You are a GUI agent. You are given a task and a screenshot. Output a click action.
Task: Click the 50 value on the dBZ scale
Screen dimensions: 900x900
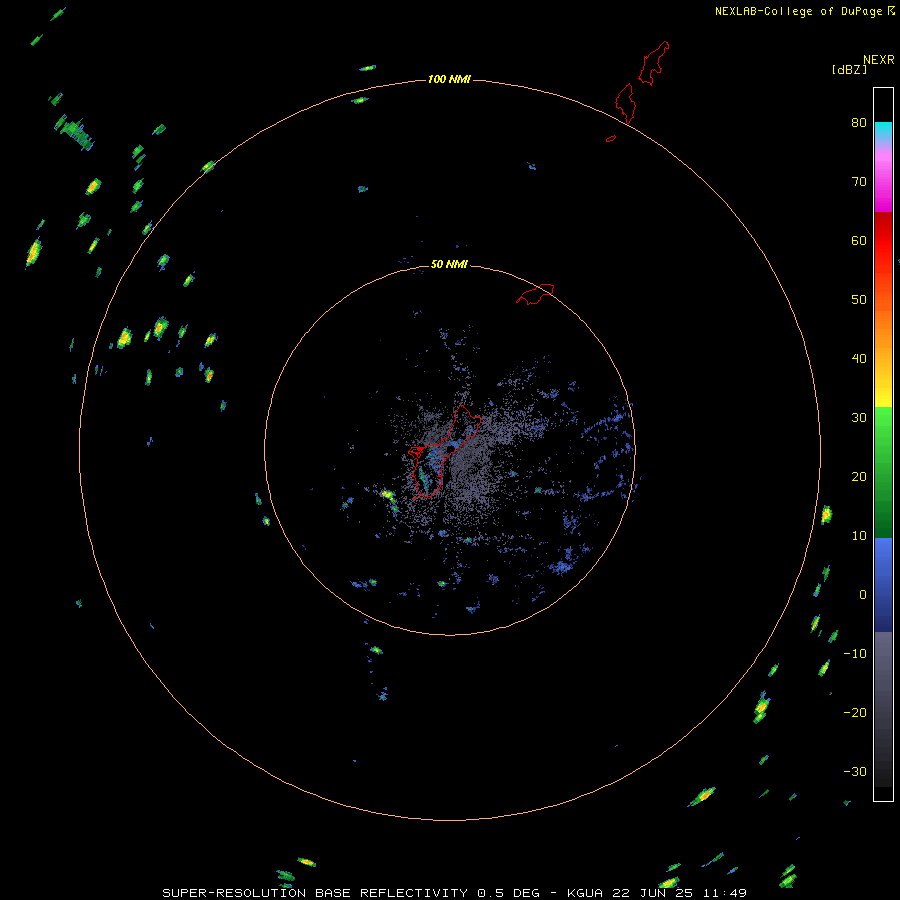point(859,300)
